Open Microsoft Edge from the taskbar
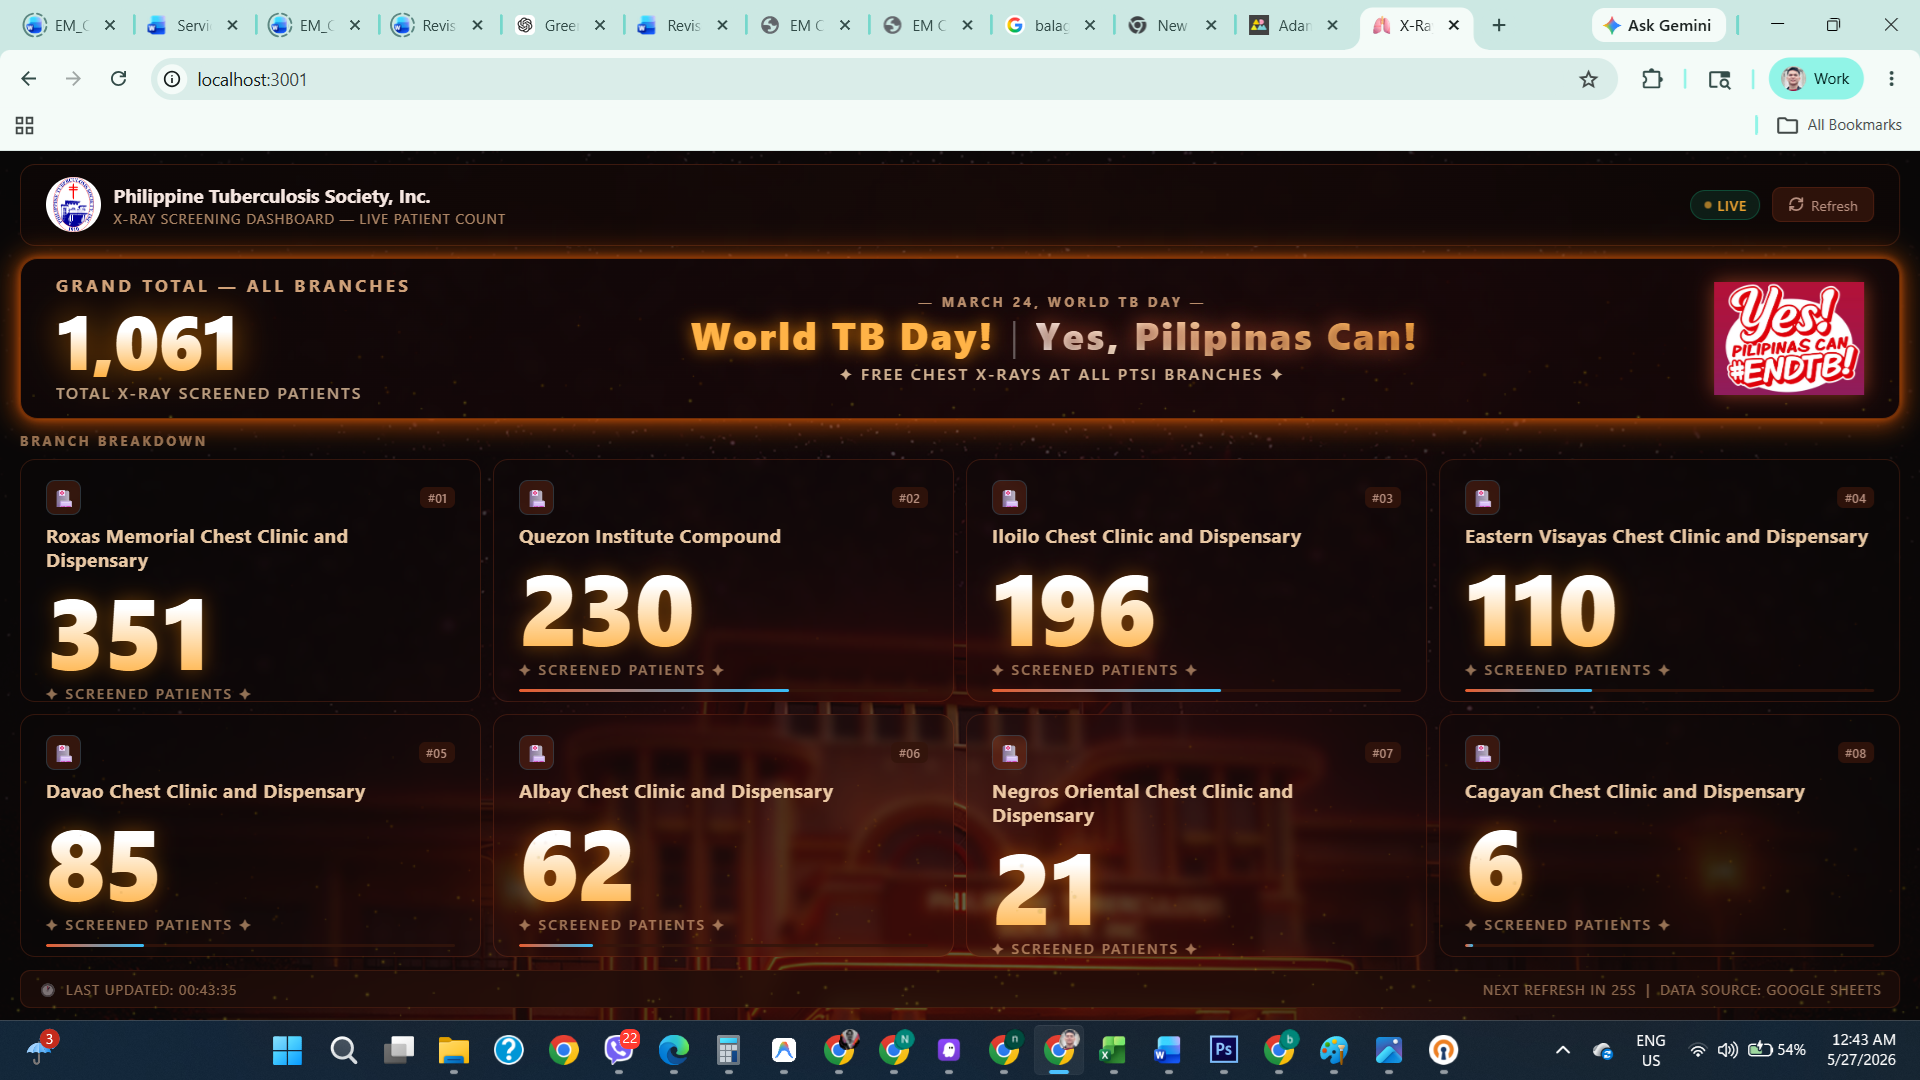This screenshot has height=1080, width=1920. click(674, 1050)
